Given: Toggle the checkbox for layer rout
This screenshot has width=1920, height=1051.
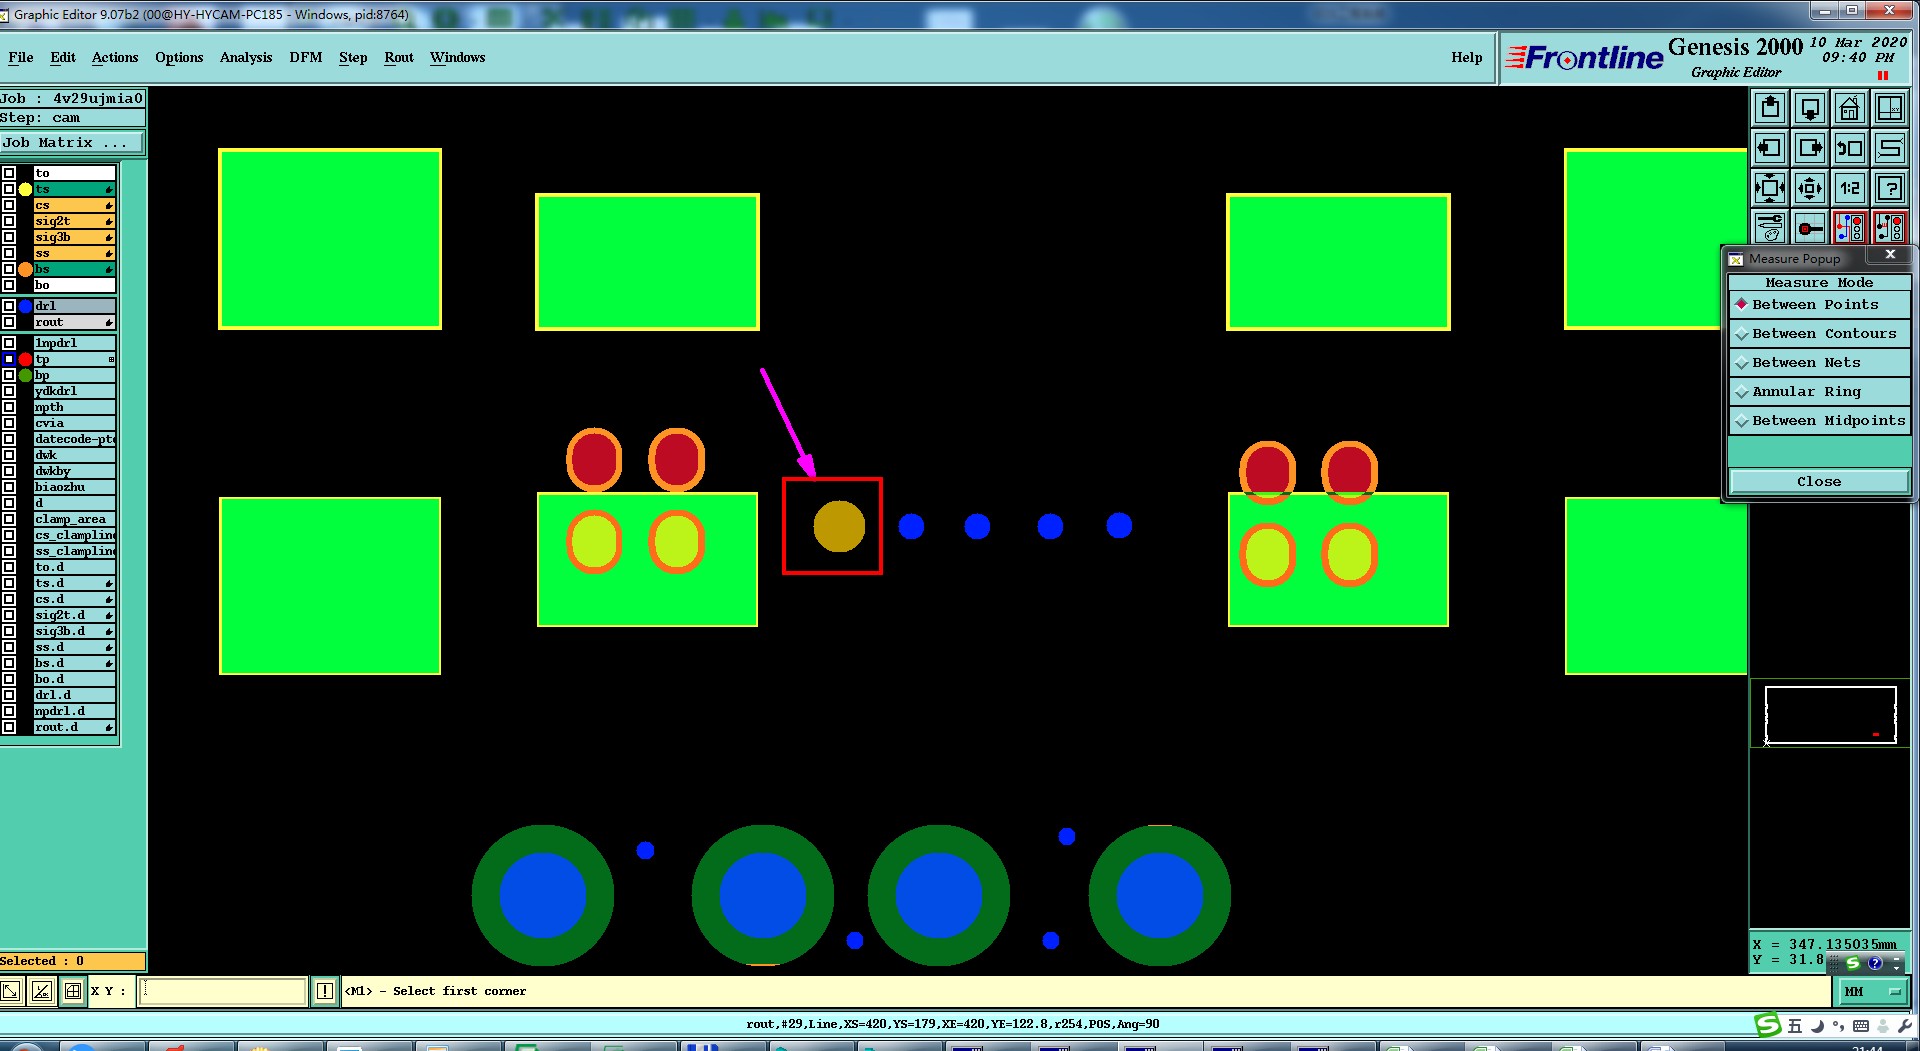Looking at the screenshot, I should point(9,322).
